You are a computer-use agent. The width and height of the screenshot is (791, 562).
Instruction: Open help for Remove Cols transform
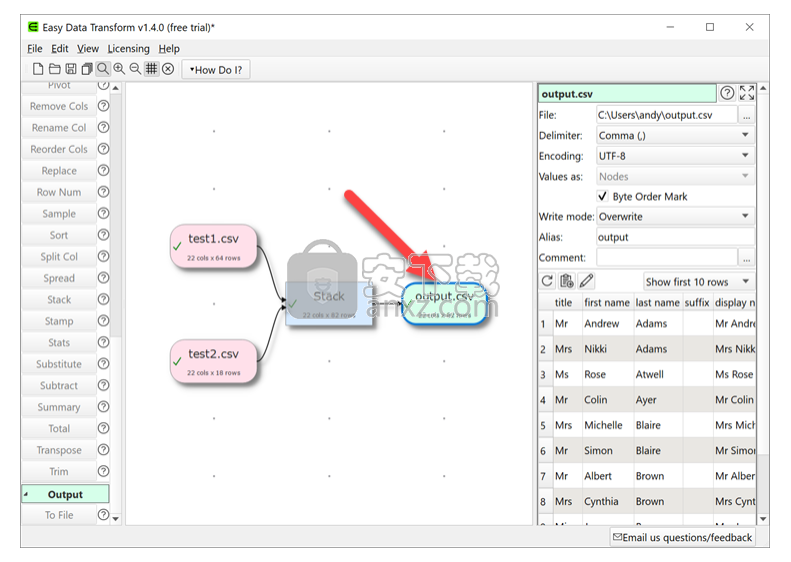pos(103,106)
